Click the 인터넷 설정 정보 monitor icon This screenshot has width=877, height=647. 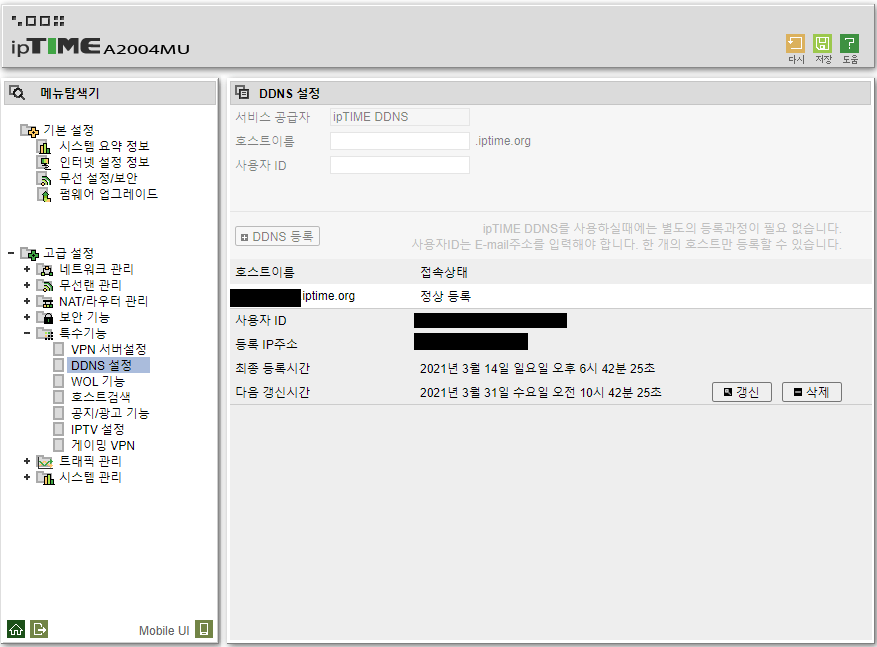pos(44,163)
